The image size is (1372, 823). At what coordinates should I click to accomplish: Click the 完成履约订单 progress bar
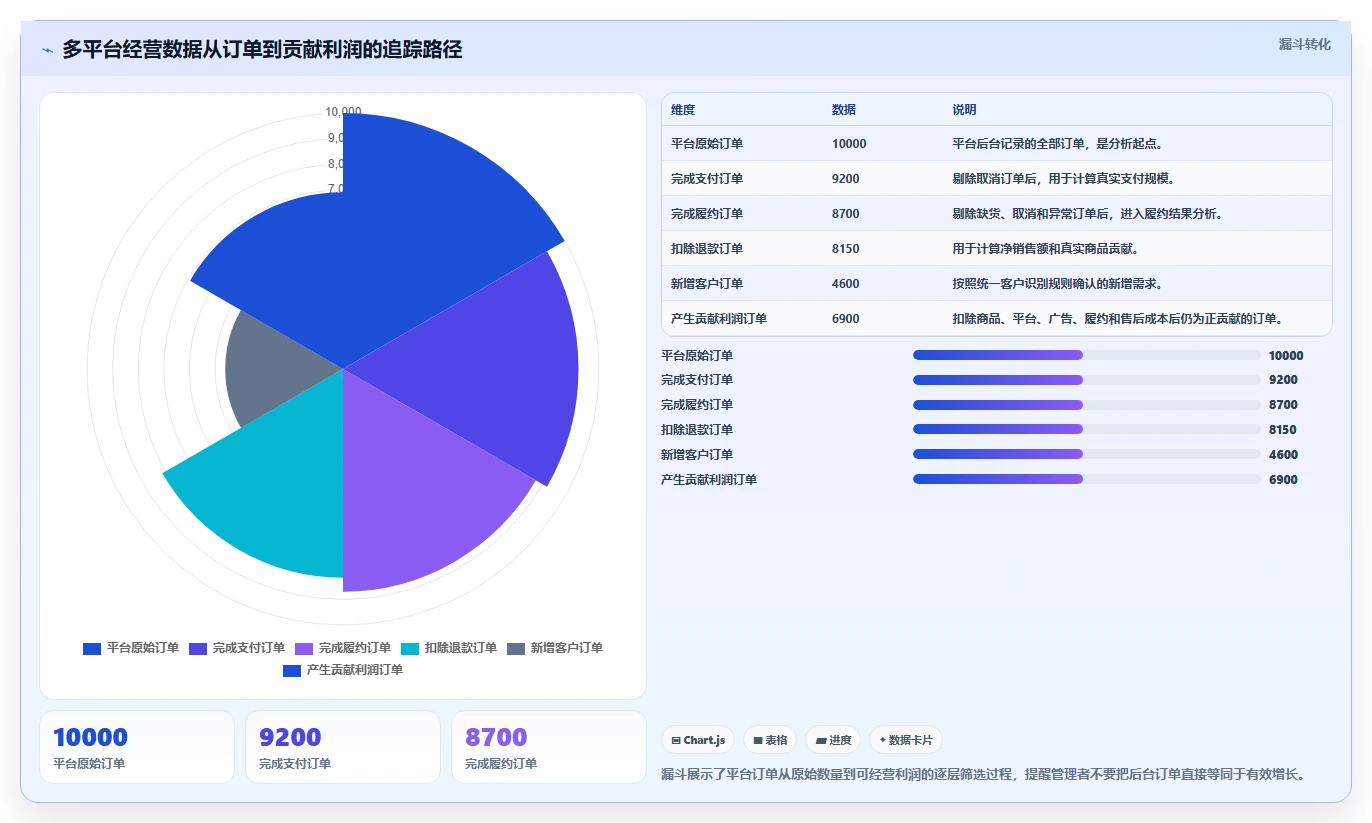[x=1086, y=405]
